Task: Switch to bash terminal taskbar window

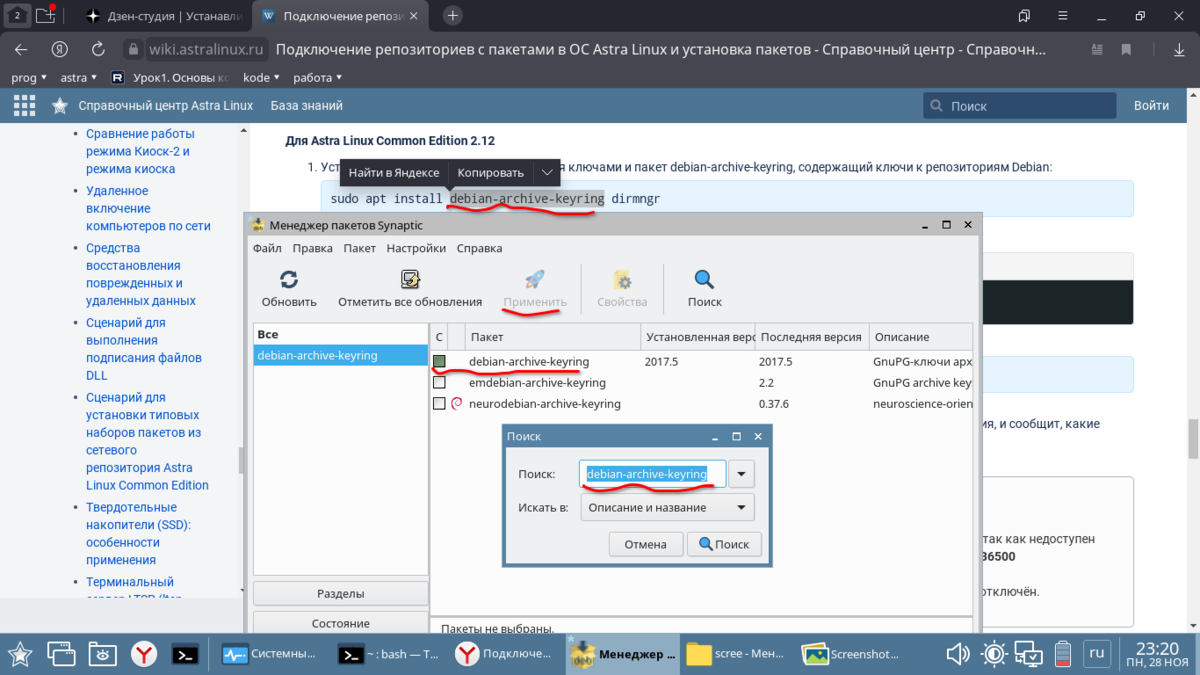Action: [x=388, y=654]
